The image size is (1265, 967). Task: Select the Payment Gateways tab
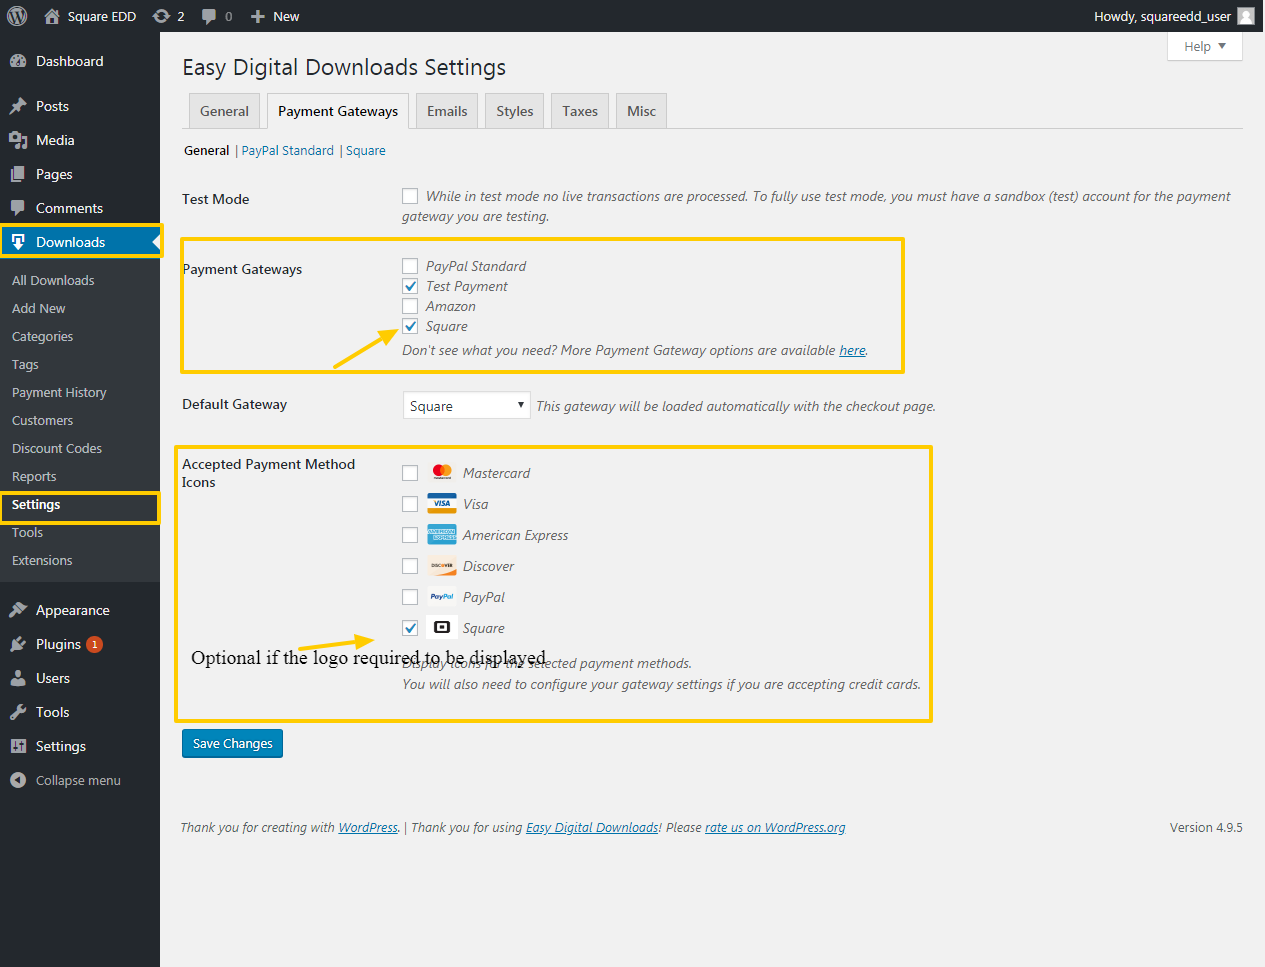338,111
